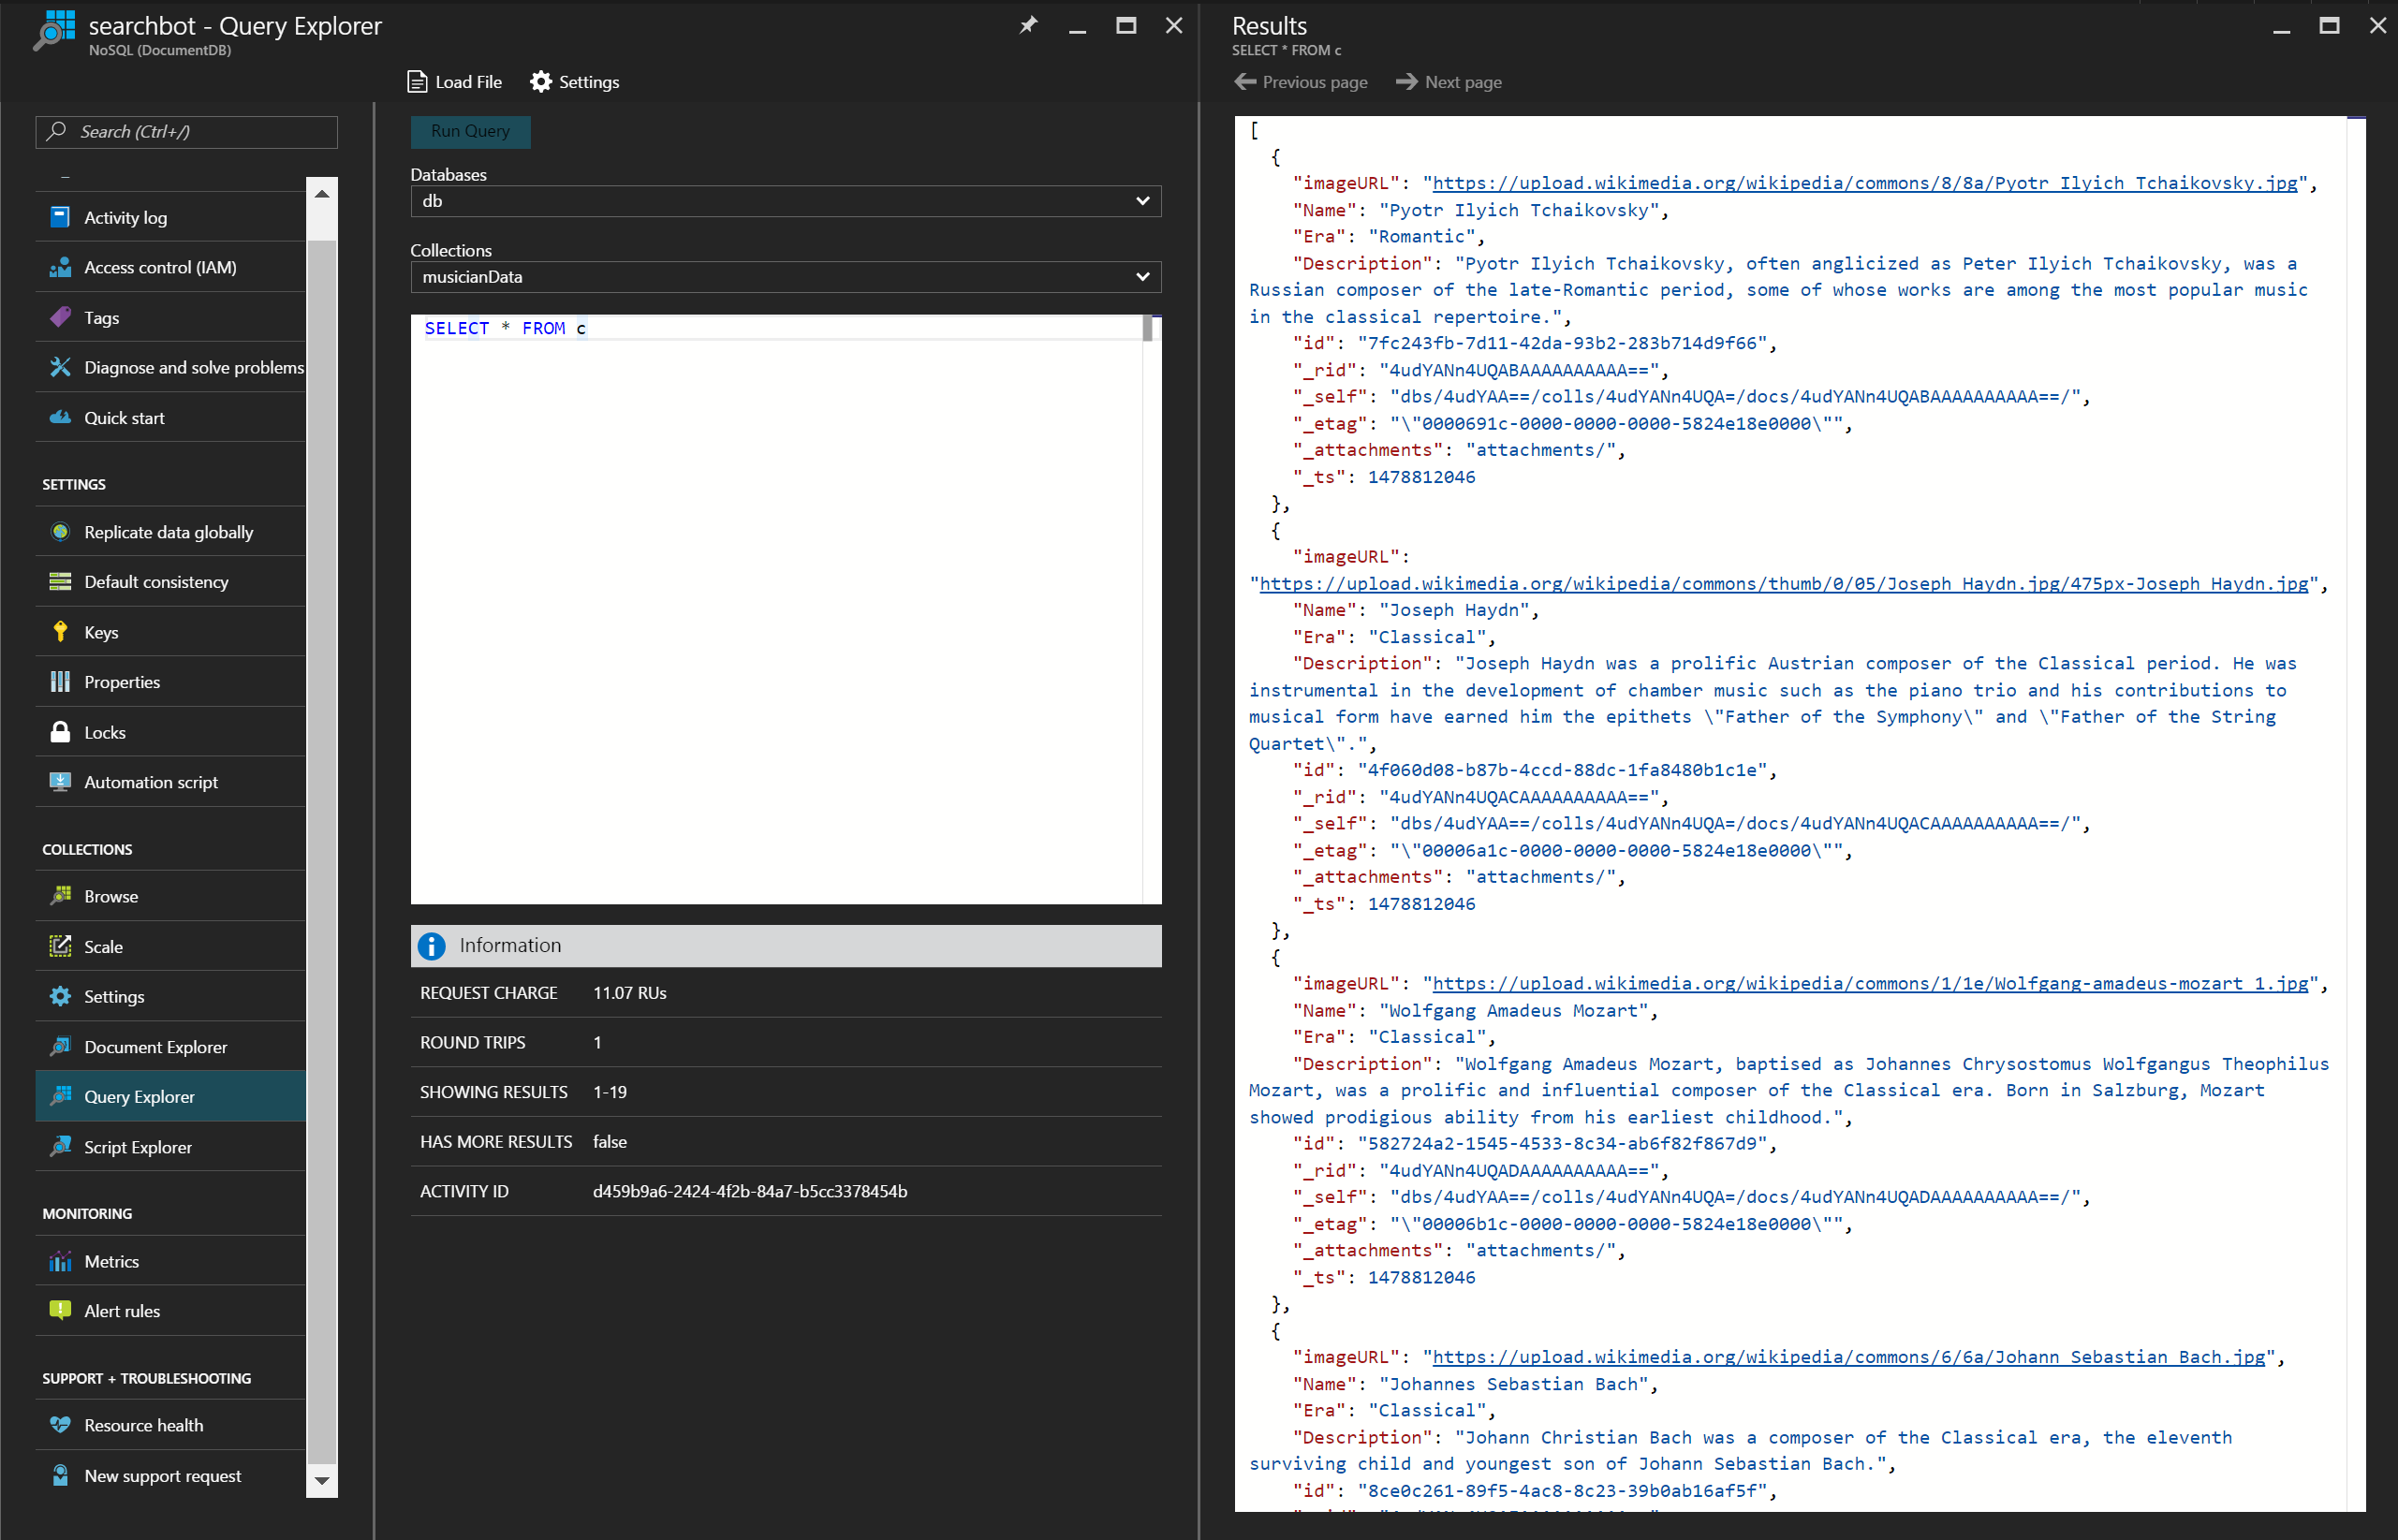Click the Tags icon in sidebar

click(x=60, y=317)
